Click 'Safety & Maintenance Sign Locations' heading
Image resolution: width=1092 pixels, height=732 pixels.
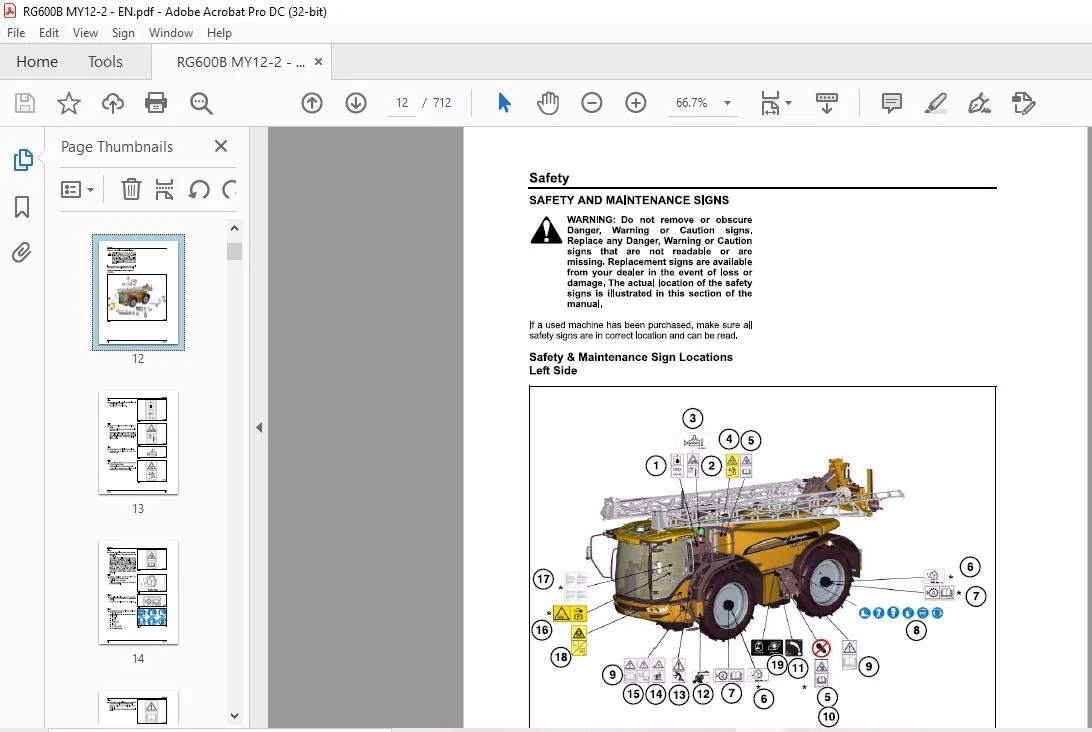(631, 357)
